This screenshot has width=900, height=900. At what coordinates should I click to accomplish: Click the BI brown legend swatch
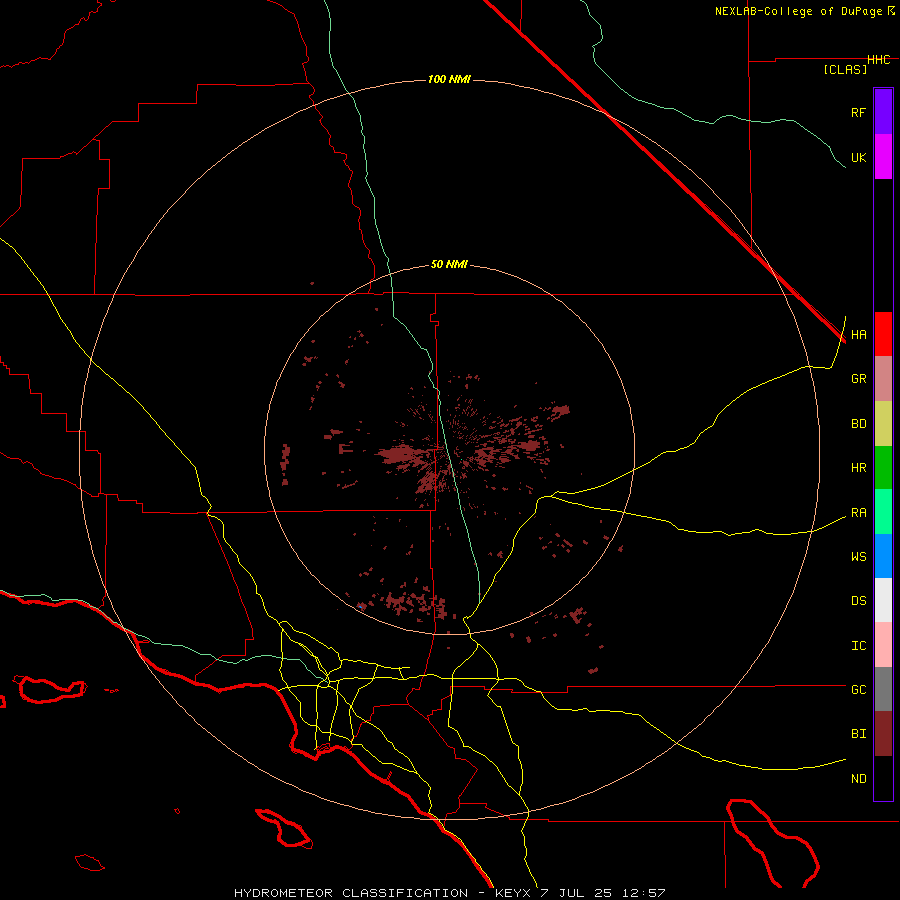coord(883,734)
